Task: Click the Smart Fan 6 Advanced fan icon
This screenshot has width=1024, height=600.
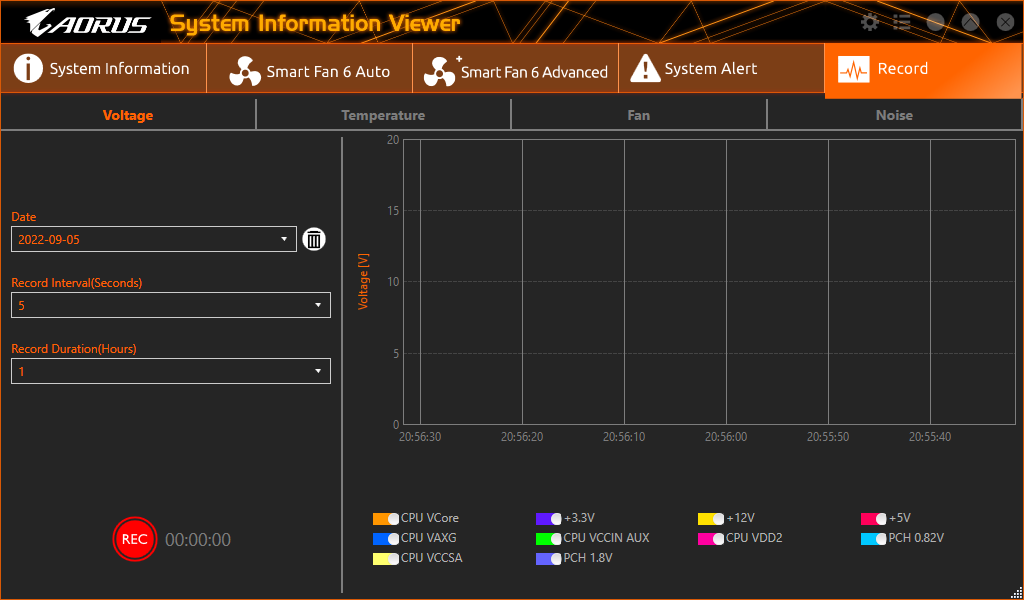Action: (x=440, y=71)
